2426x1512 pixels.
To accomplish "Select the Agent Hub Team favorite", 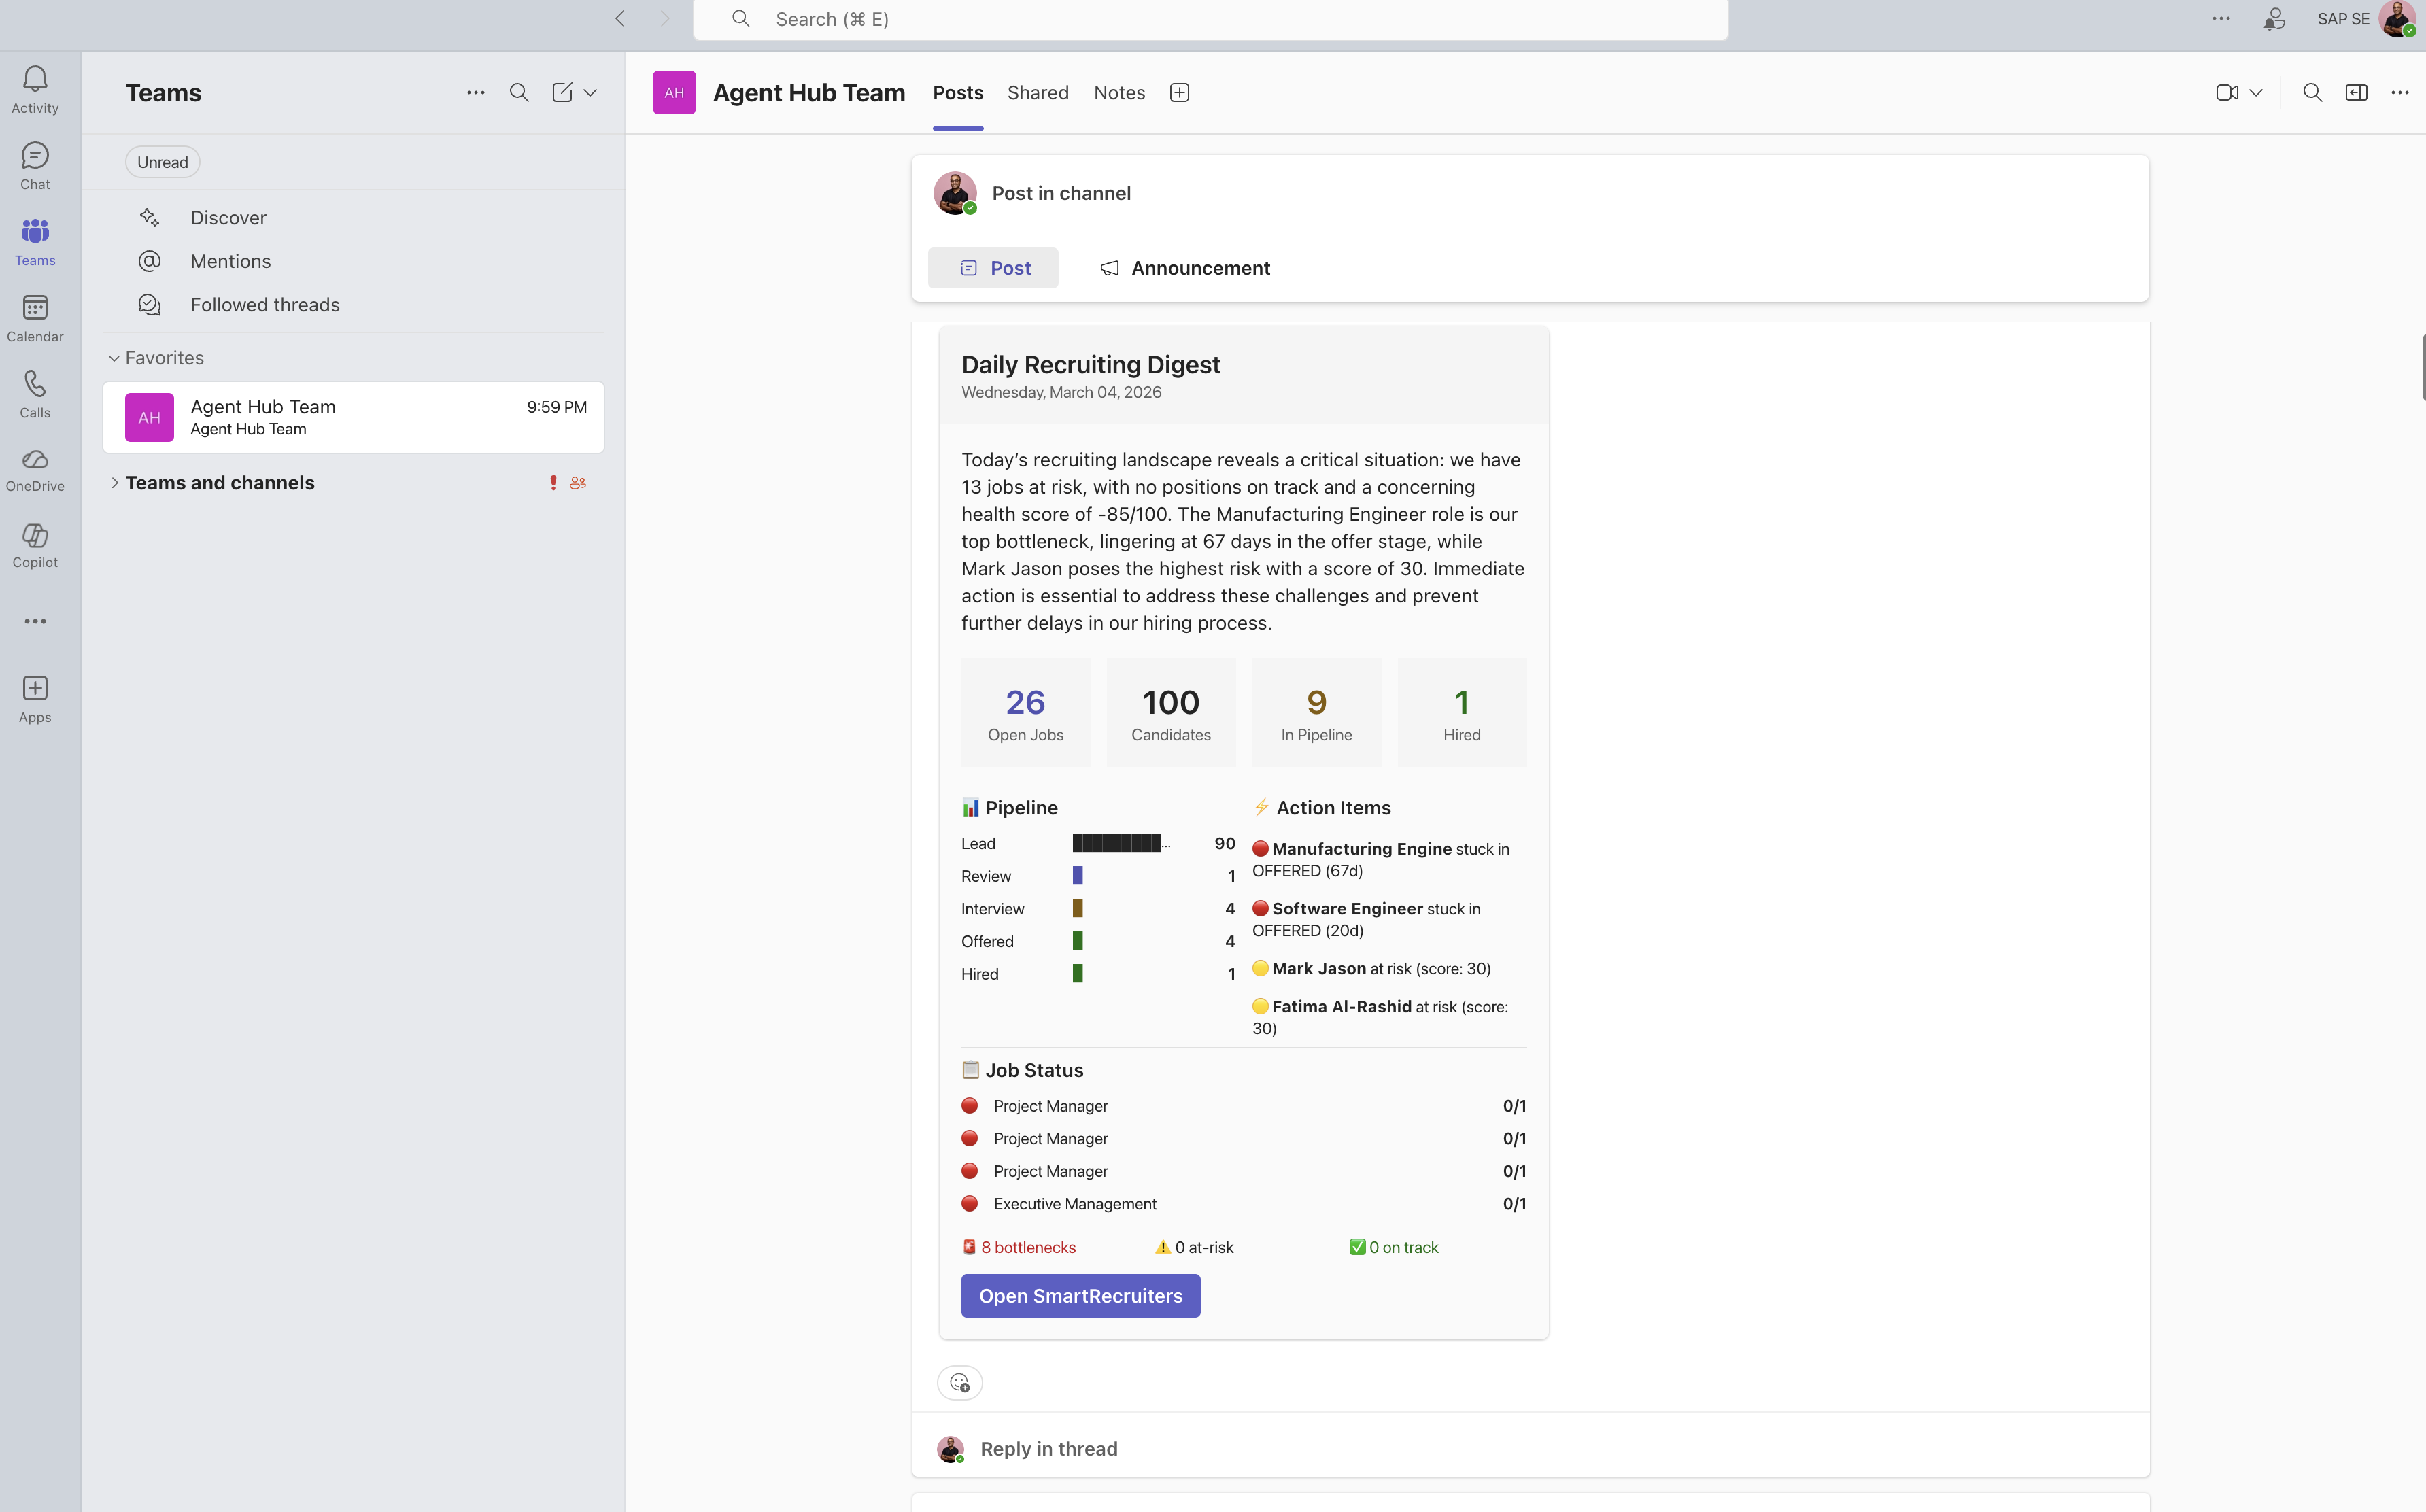I will 353,418.
